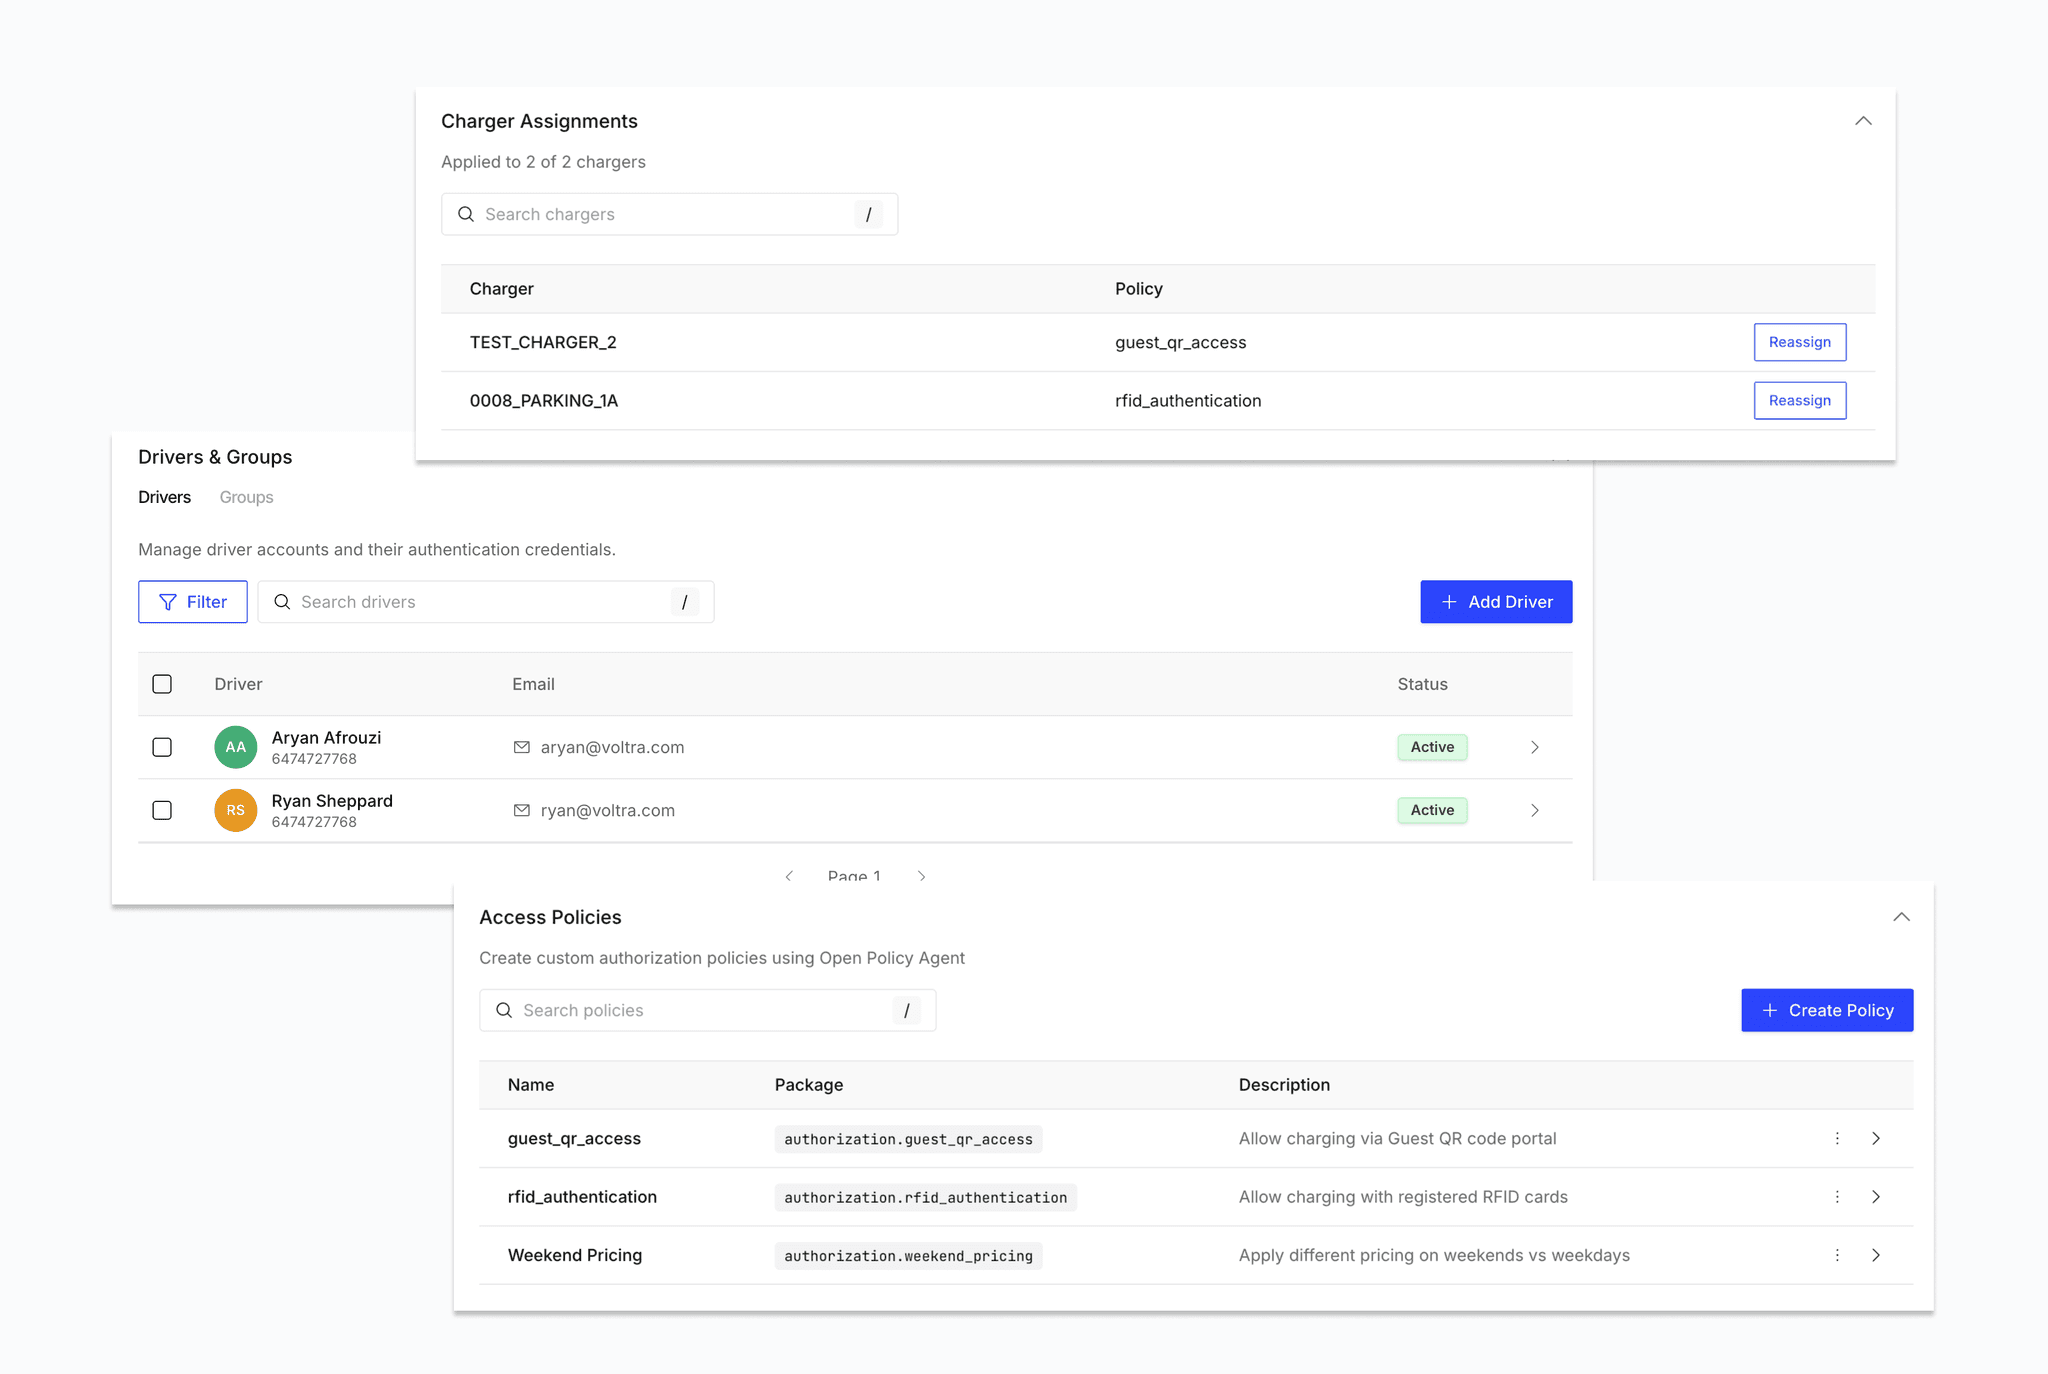This screenshot has height=1374, width=2048.
Task: Check the Ryan Sheppard row checkbox
Action: click(x=162, y=810)
